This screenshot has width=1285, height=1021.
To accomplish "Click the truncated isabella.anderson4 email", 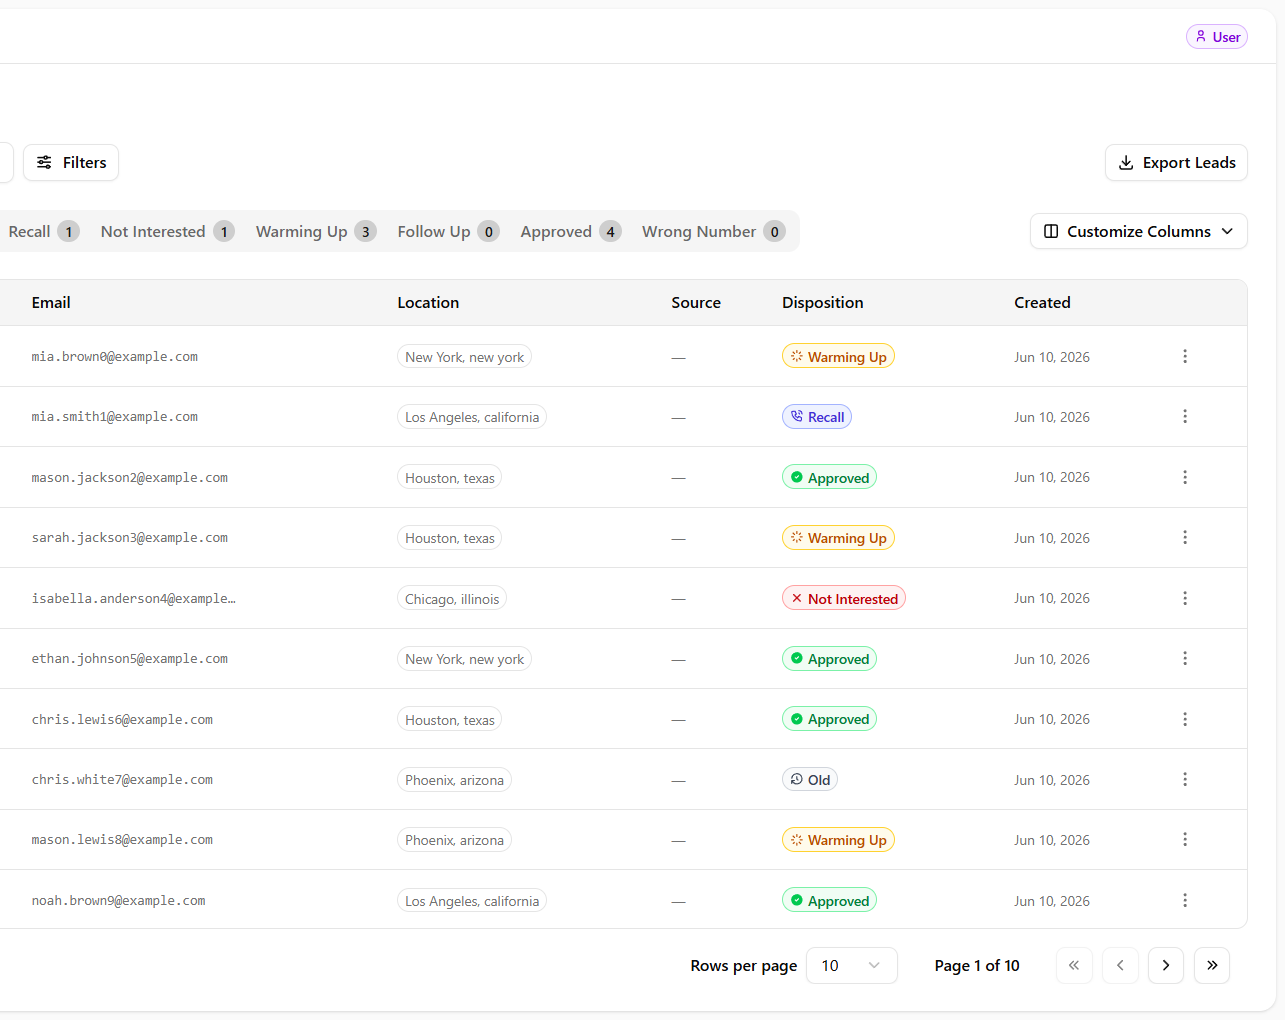I will 134,598.
